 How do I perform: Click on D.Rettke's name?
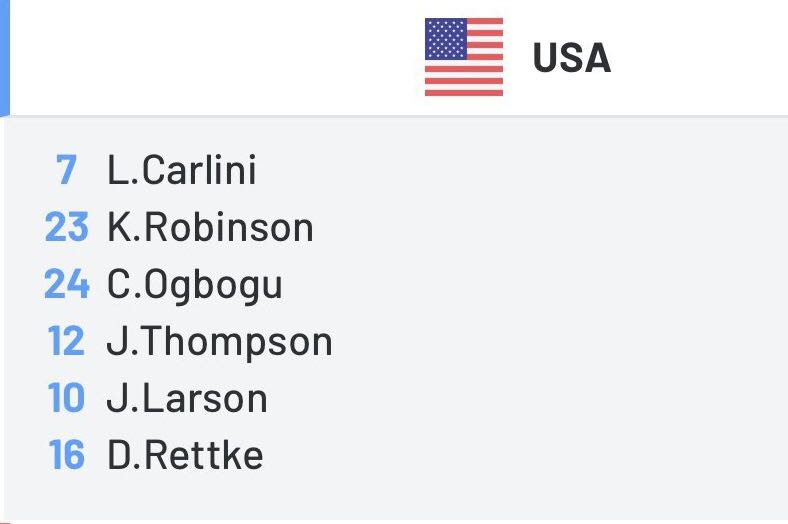[x=185, y=455]
